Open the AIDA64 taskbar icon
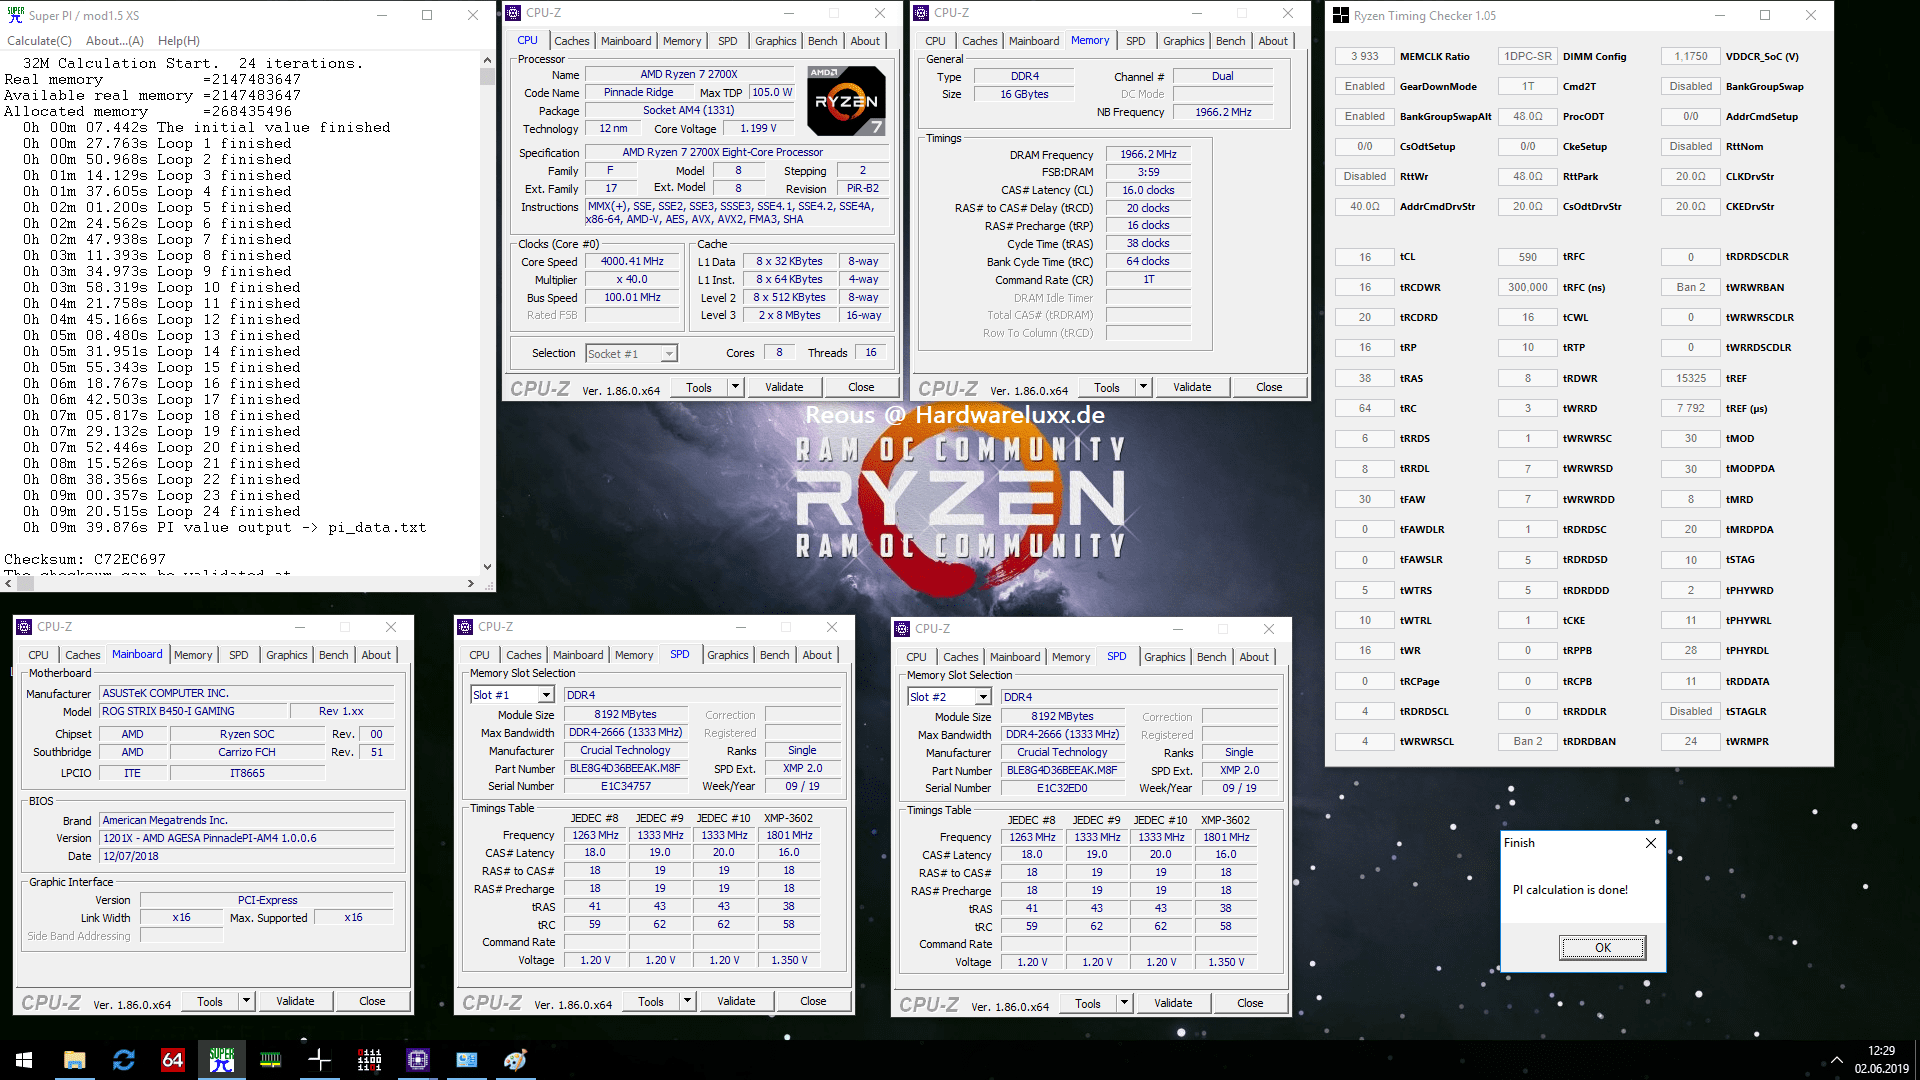This screenshot has width=1920, height=1080. click(173, 1060)
